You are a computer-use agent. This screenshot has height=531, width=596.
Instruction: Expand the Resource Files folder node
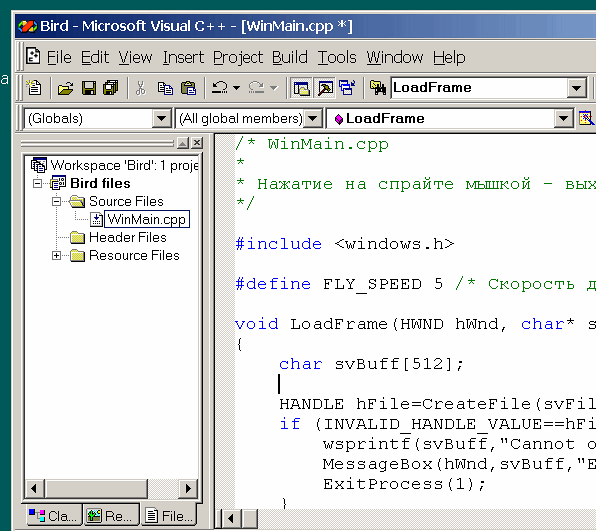(56, 255)
